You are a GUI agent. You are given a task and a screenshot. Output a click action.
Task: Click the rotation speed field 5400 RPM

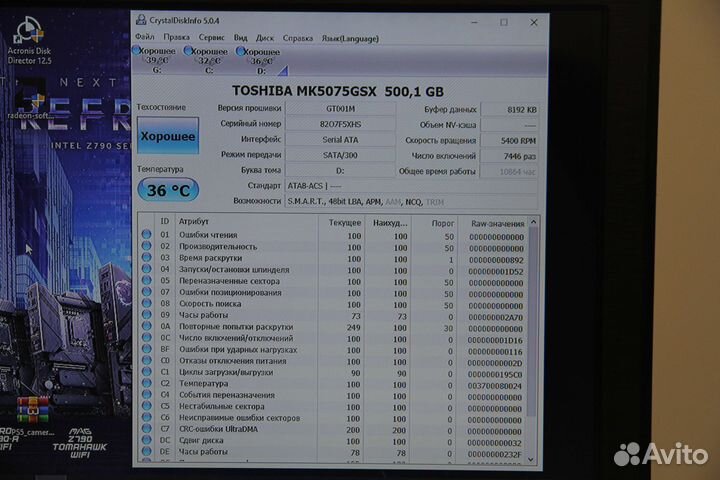tap(509, 141)
